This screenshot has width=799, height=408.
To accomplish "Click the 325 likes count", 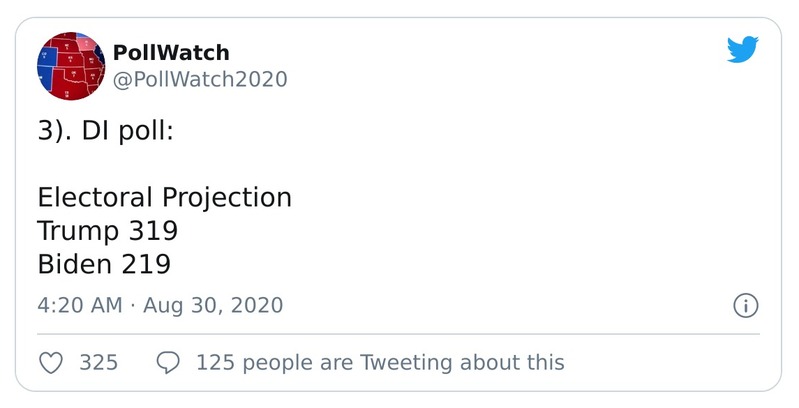I will click(98, 362).
